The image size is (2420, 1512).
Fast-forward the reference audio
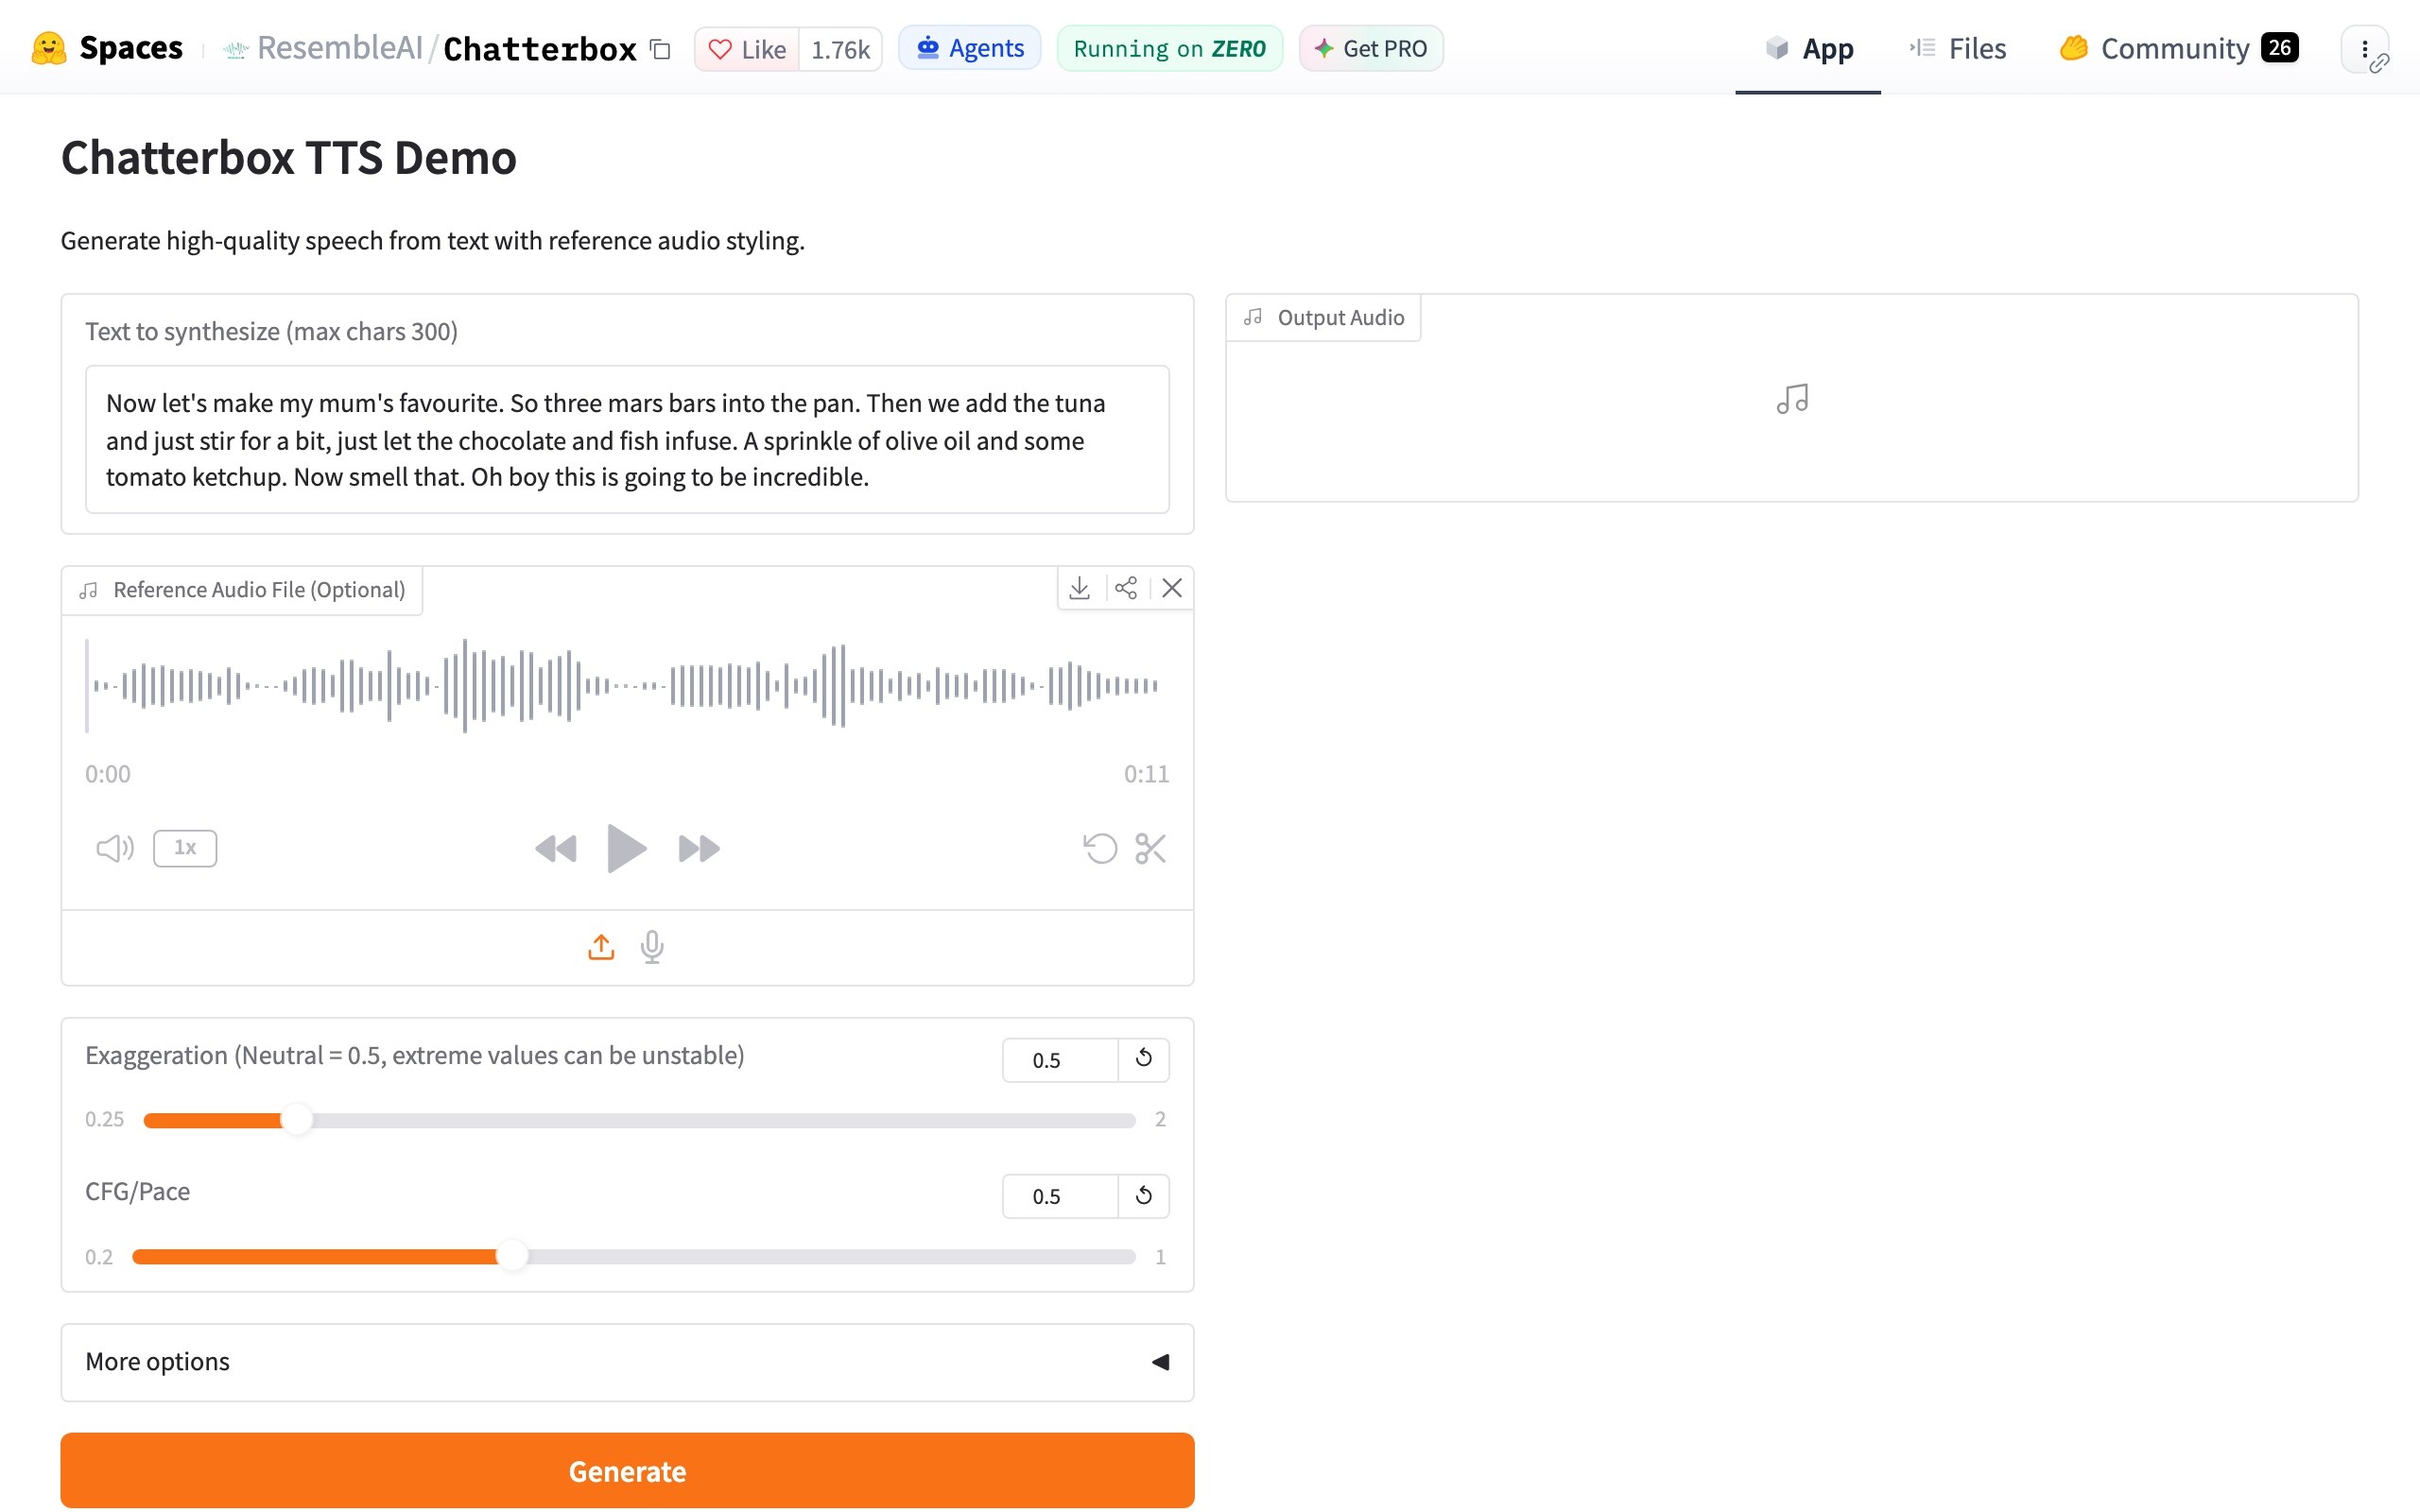tap(698, 849)
